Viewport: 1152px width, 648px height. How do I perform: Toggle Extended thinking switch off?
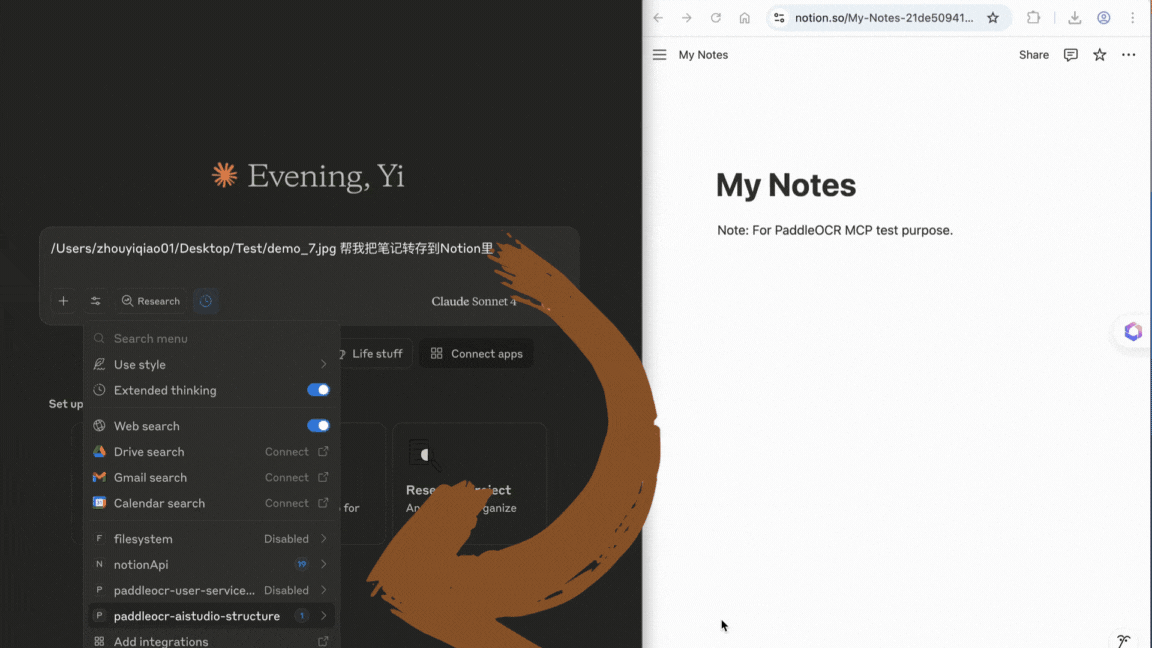coord(318,390)
